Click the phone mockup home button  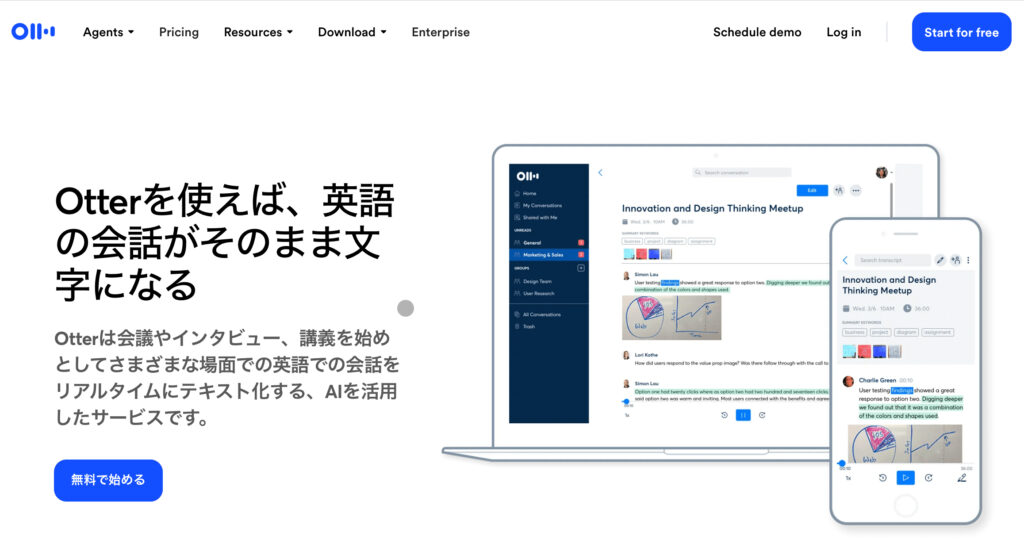905,505
